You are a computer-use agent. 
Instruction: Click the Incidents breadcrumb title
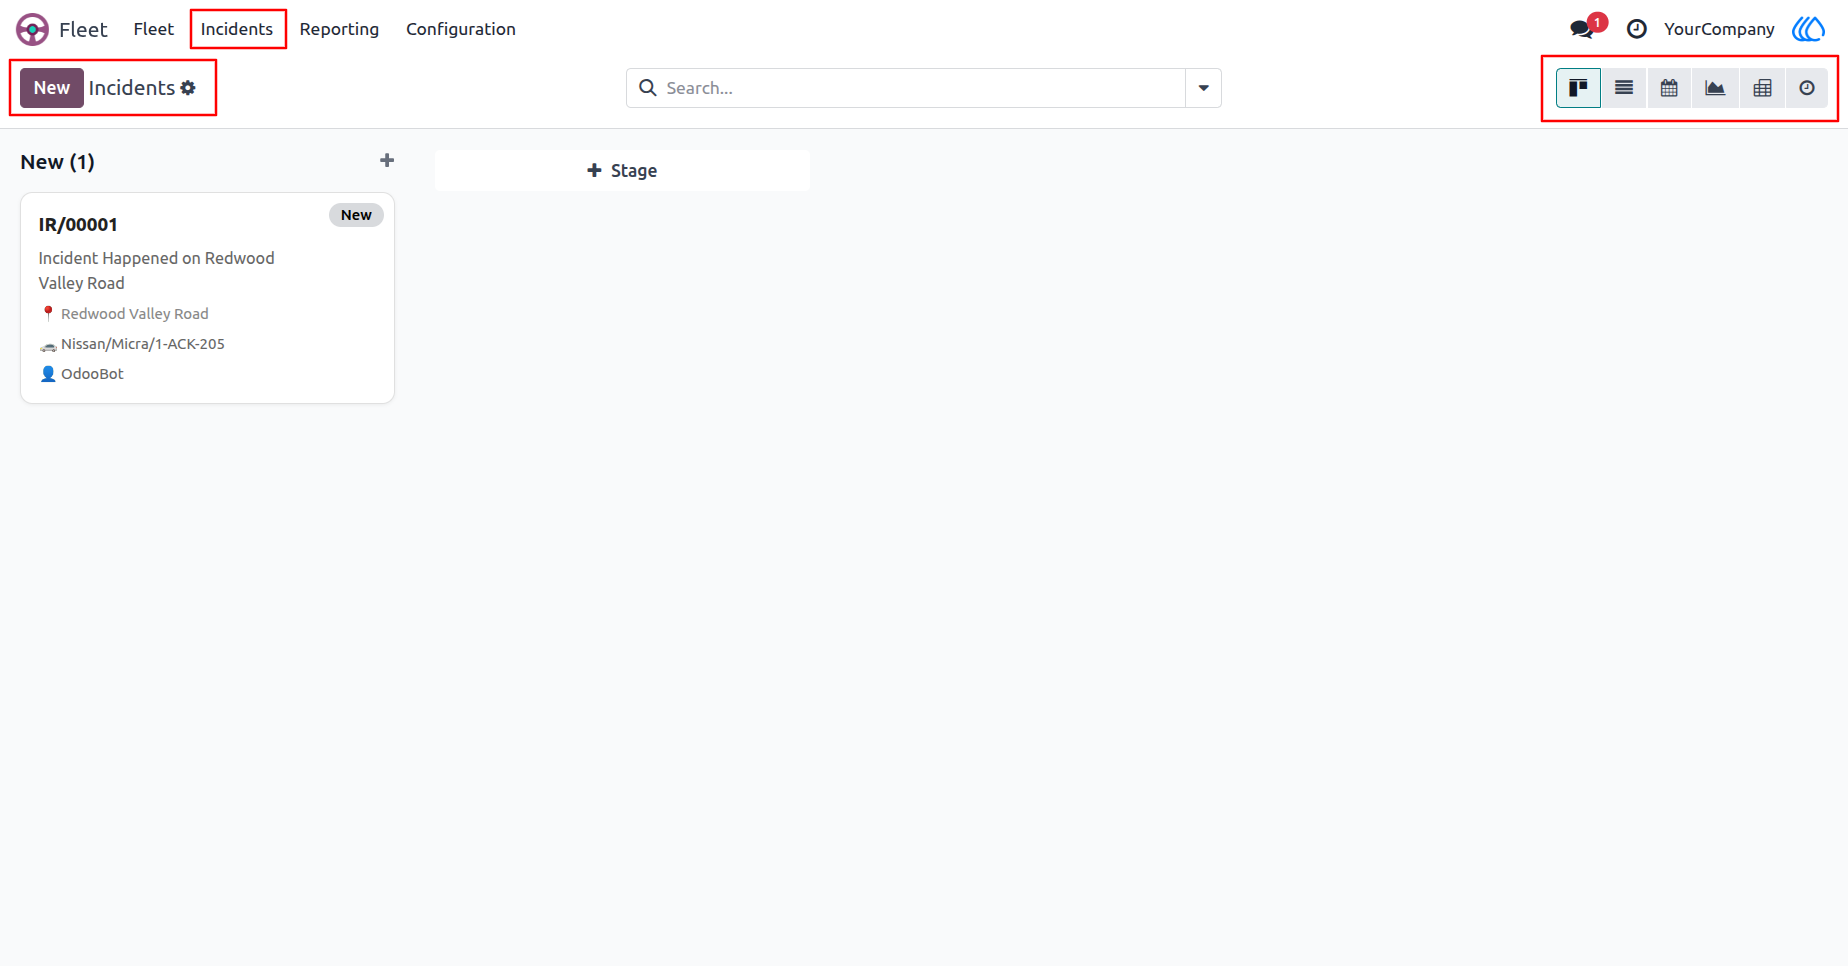(x=132, y=88)
